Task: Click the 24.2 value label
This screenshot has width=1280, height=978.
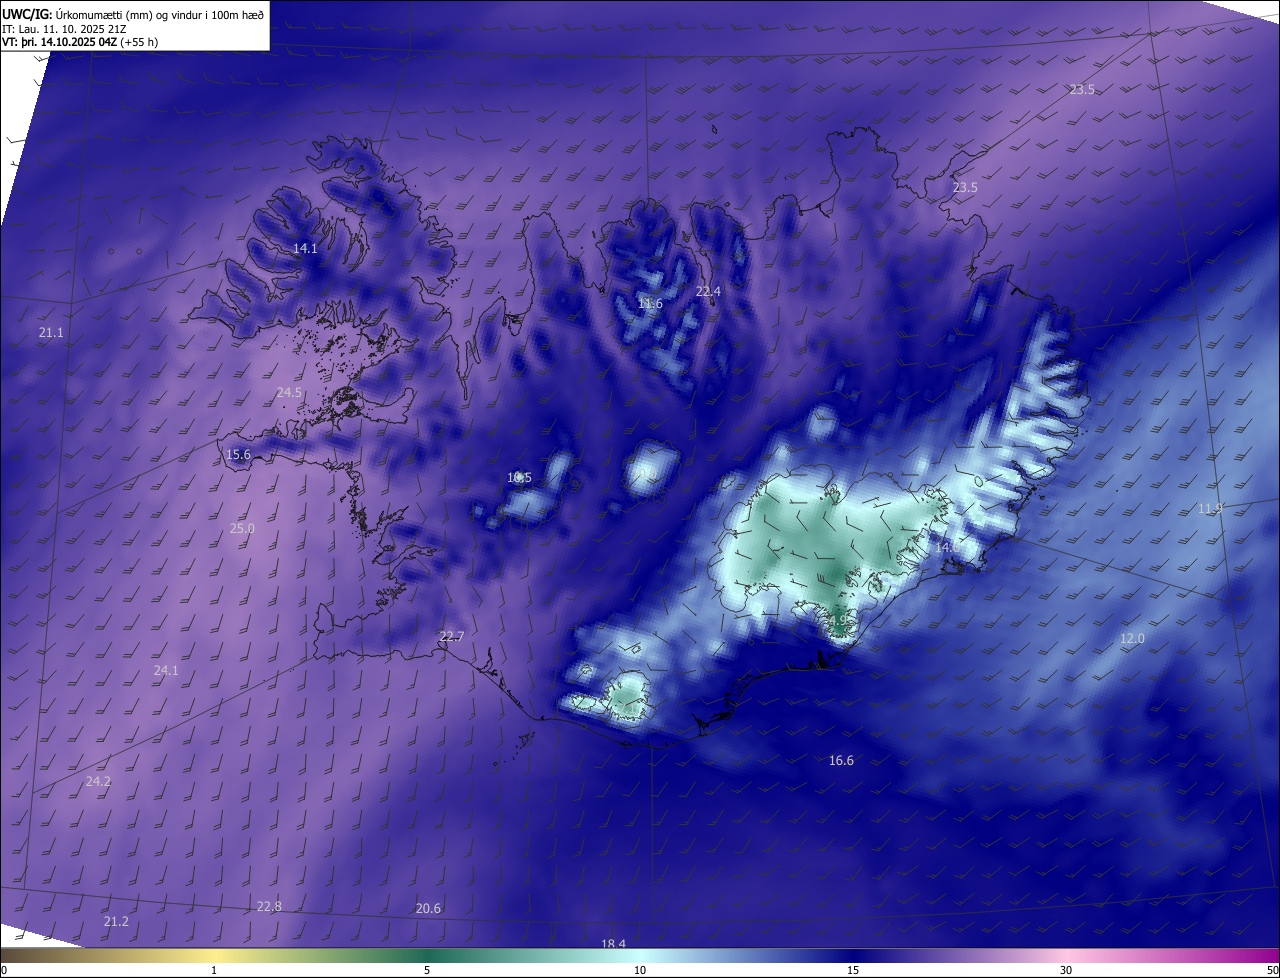Action: pos(98,781)
